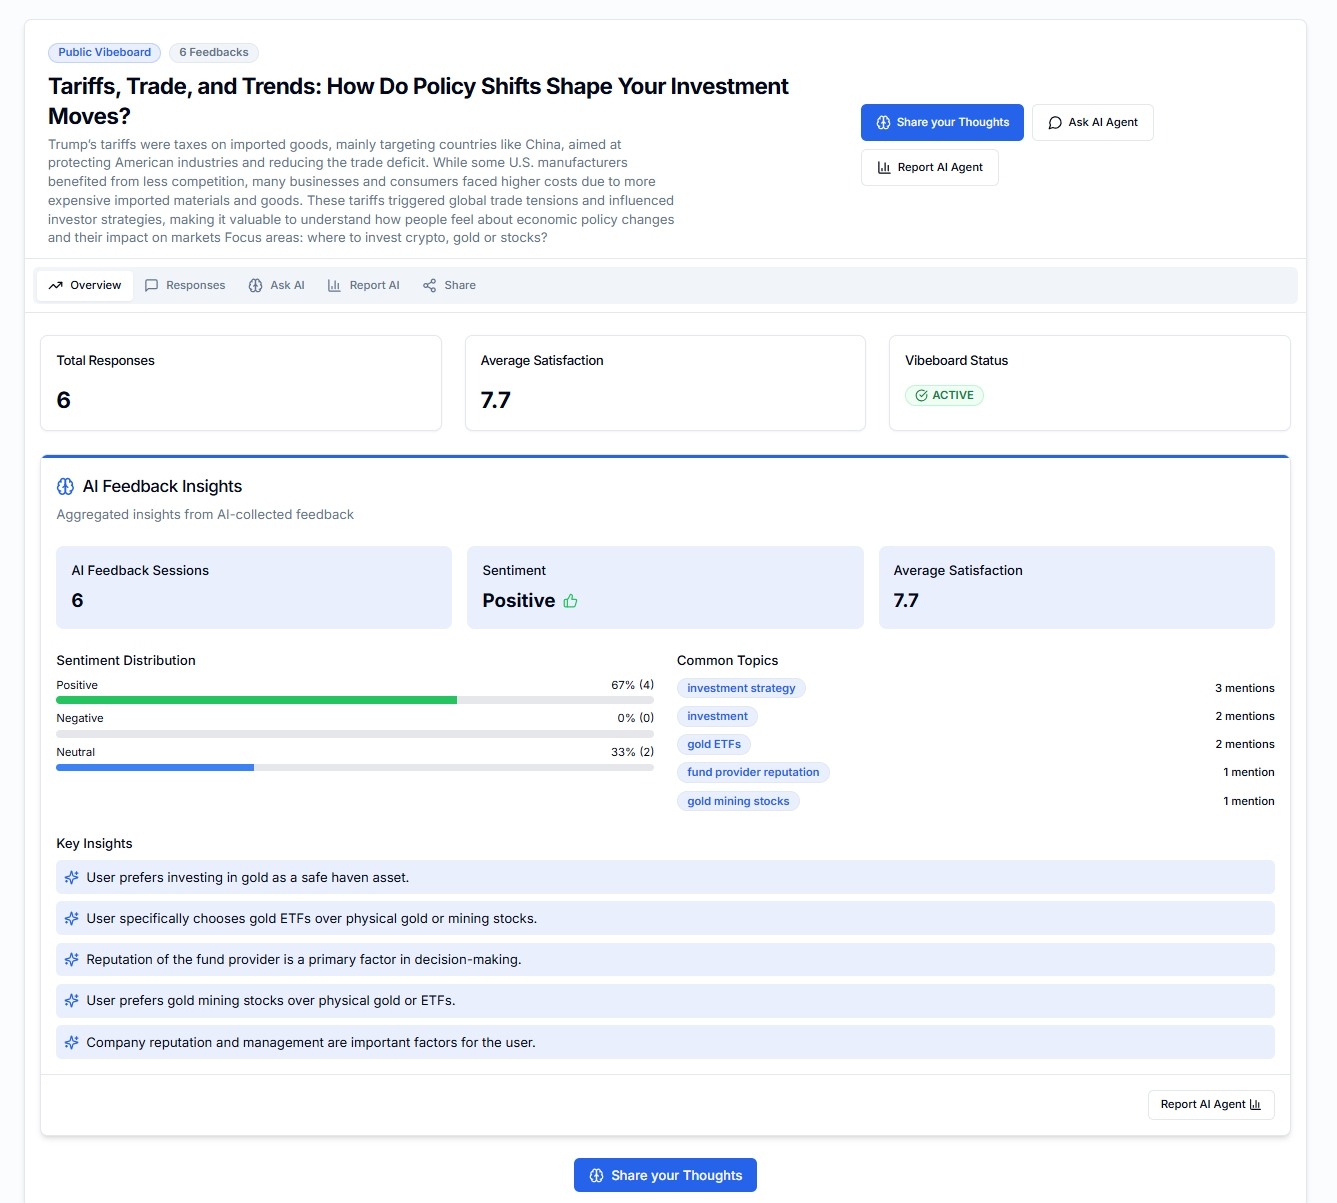1337x1203 pixels.
Task: Click the top Share your Thoughts button
Action: [x=942, y=123]
